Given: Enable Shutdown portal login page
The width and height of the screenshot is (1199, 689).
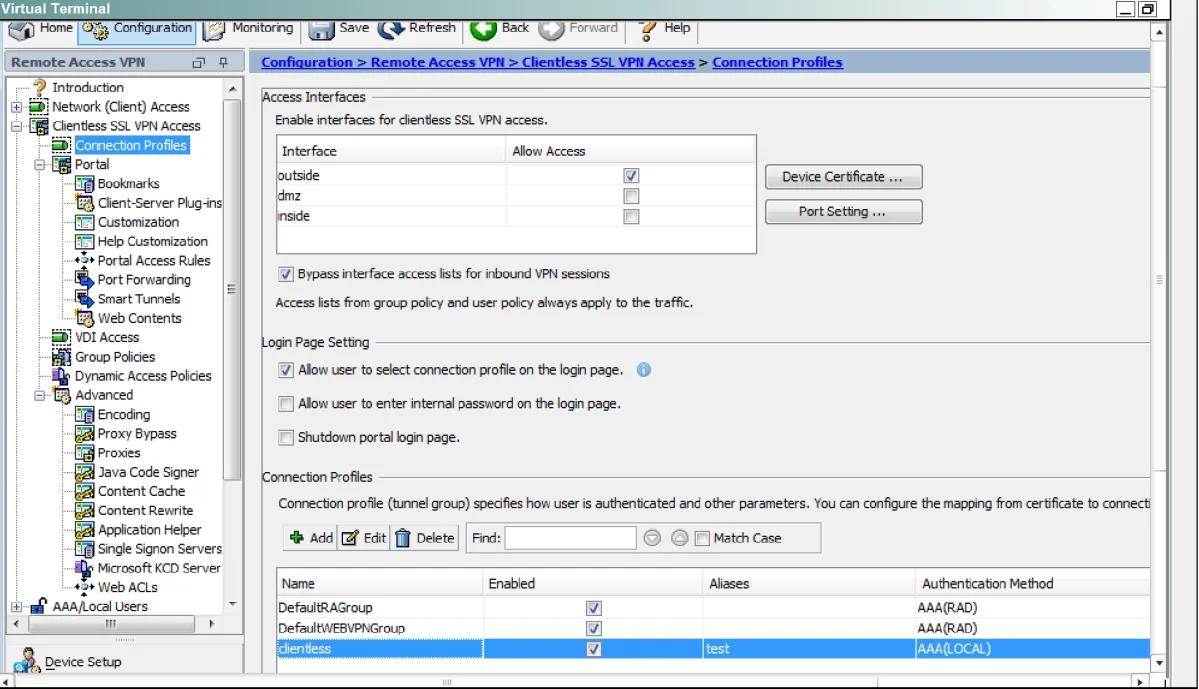Looking at the screenshot, I should (286, 437).
